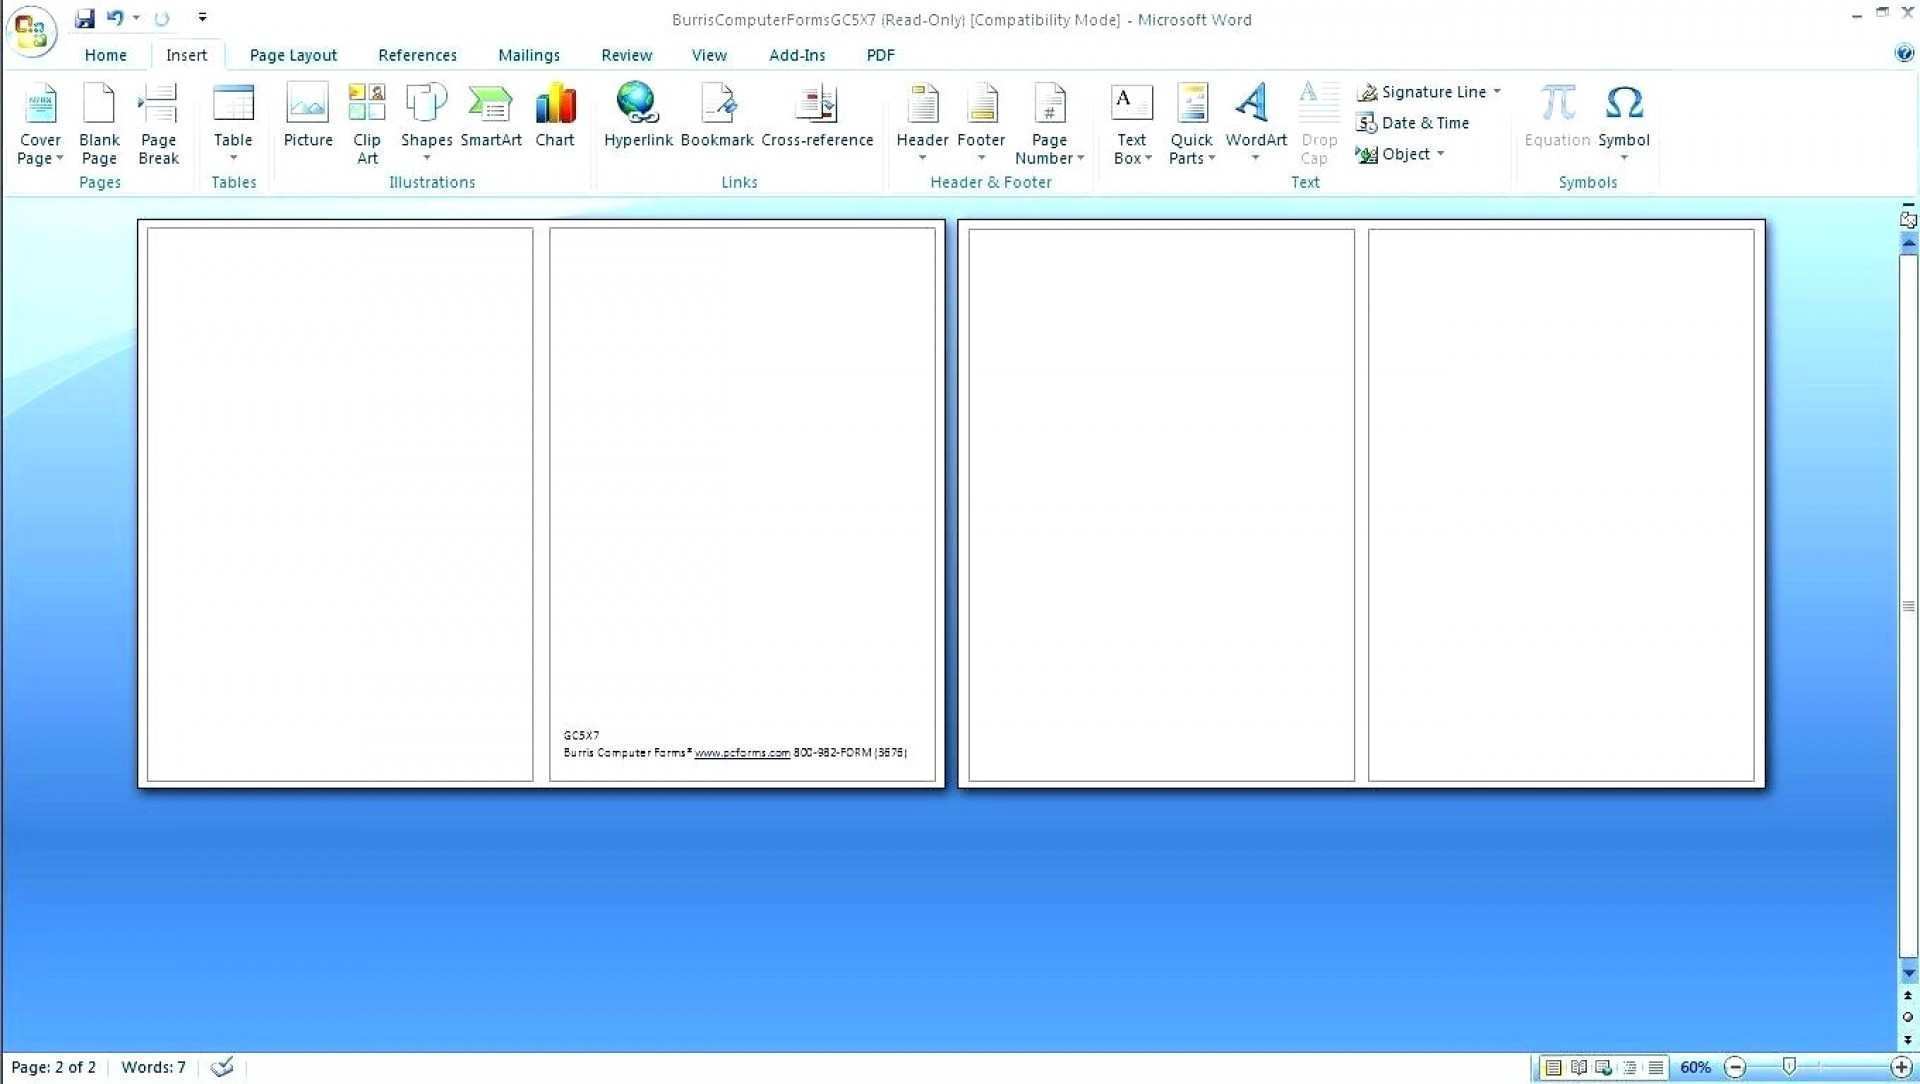Image resolution: width=1920 pixels, height=1084 pixels.
Task: Click the Insert tab in ribbon
Action: tap(186, 54)
